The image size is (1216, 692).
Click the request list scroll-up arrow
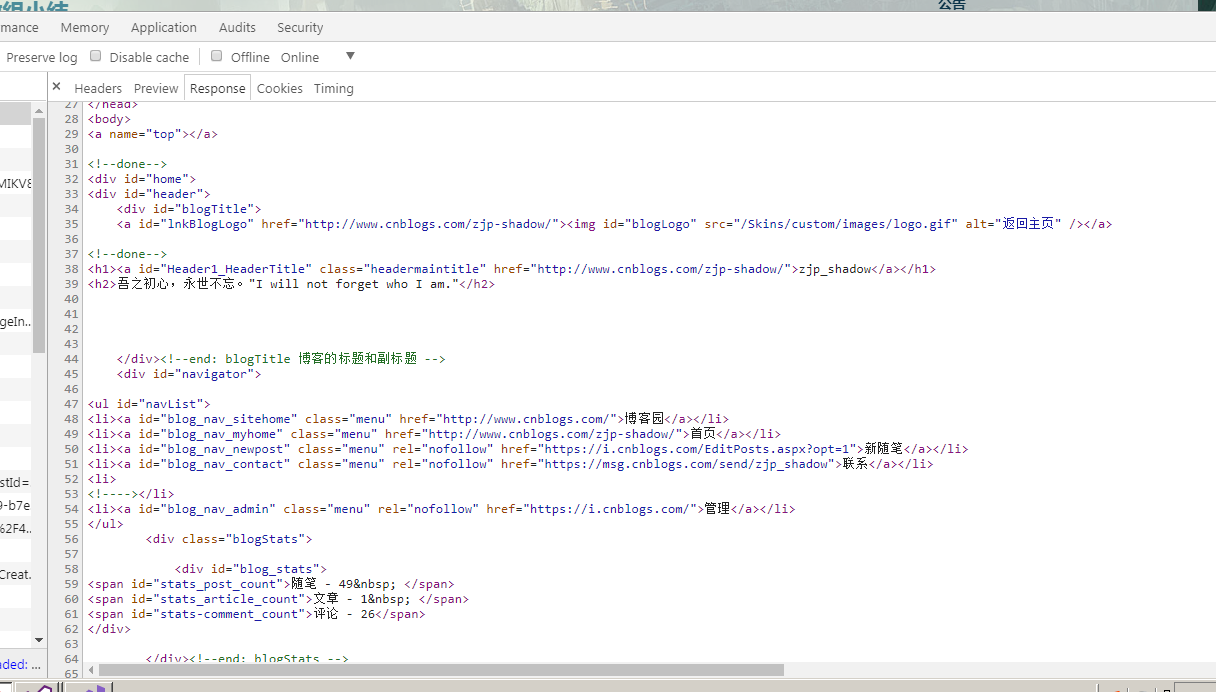[x=39, y=108]
